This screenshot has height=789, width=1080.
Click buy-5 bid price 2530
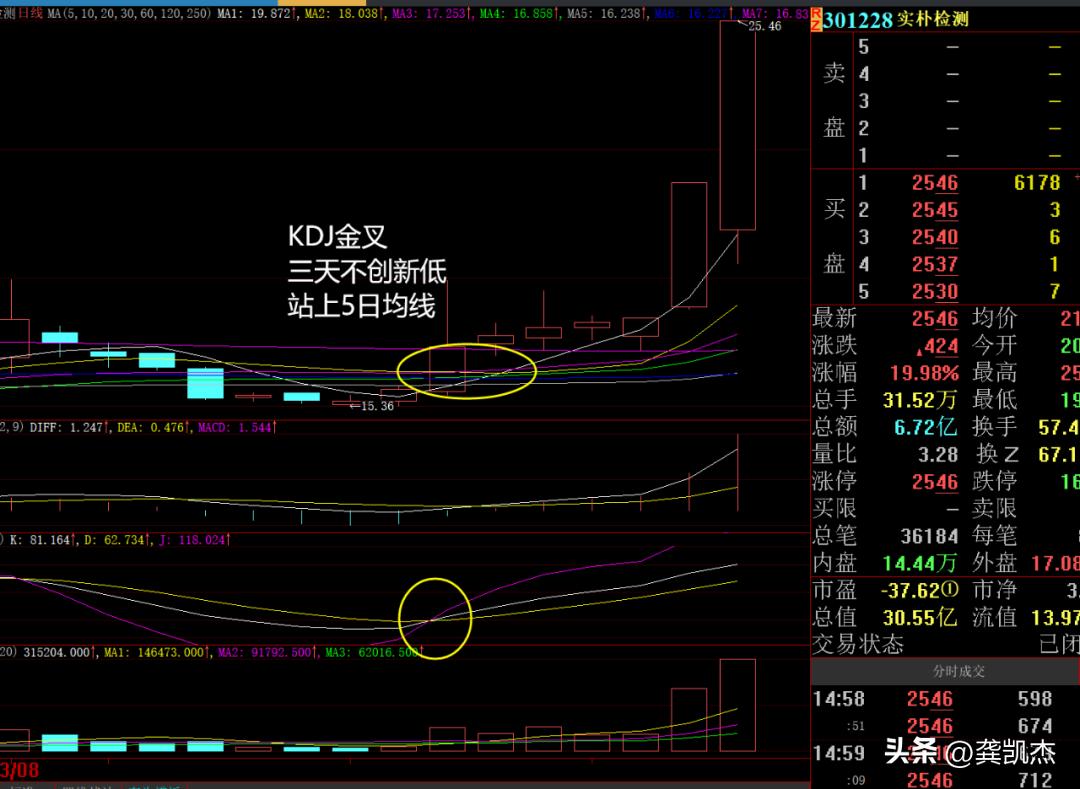coord(935,291)
